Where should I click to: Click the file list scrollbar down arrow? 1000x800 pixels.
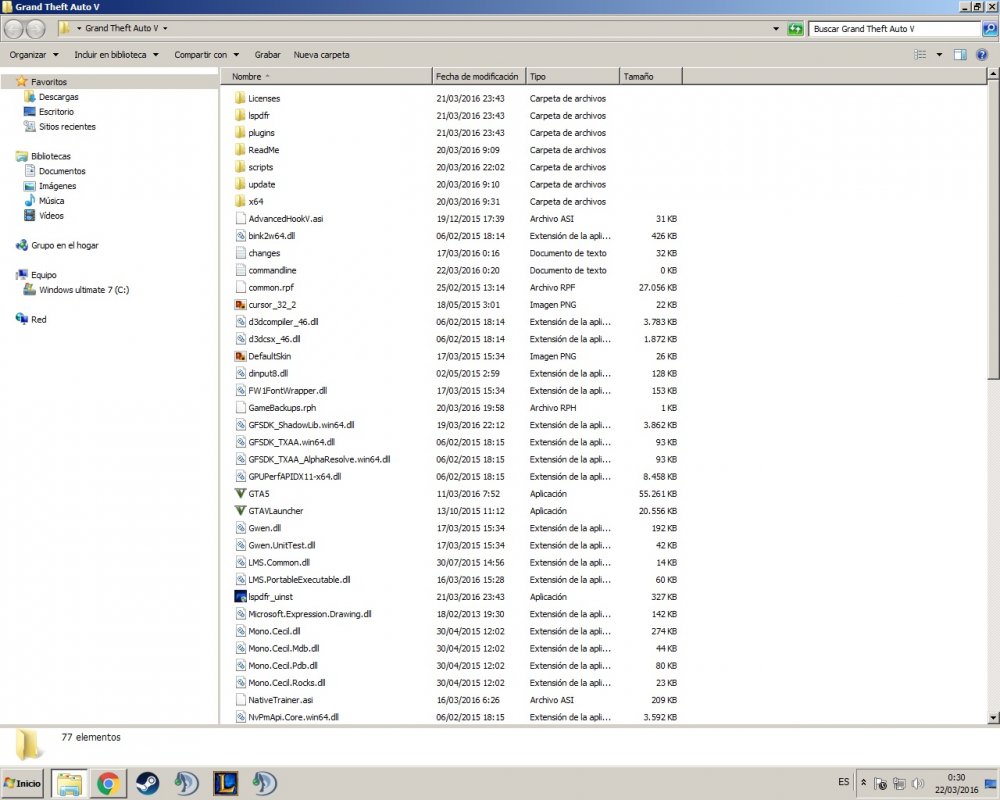point(992,717)
